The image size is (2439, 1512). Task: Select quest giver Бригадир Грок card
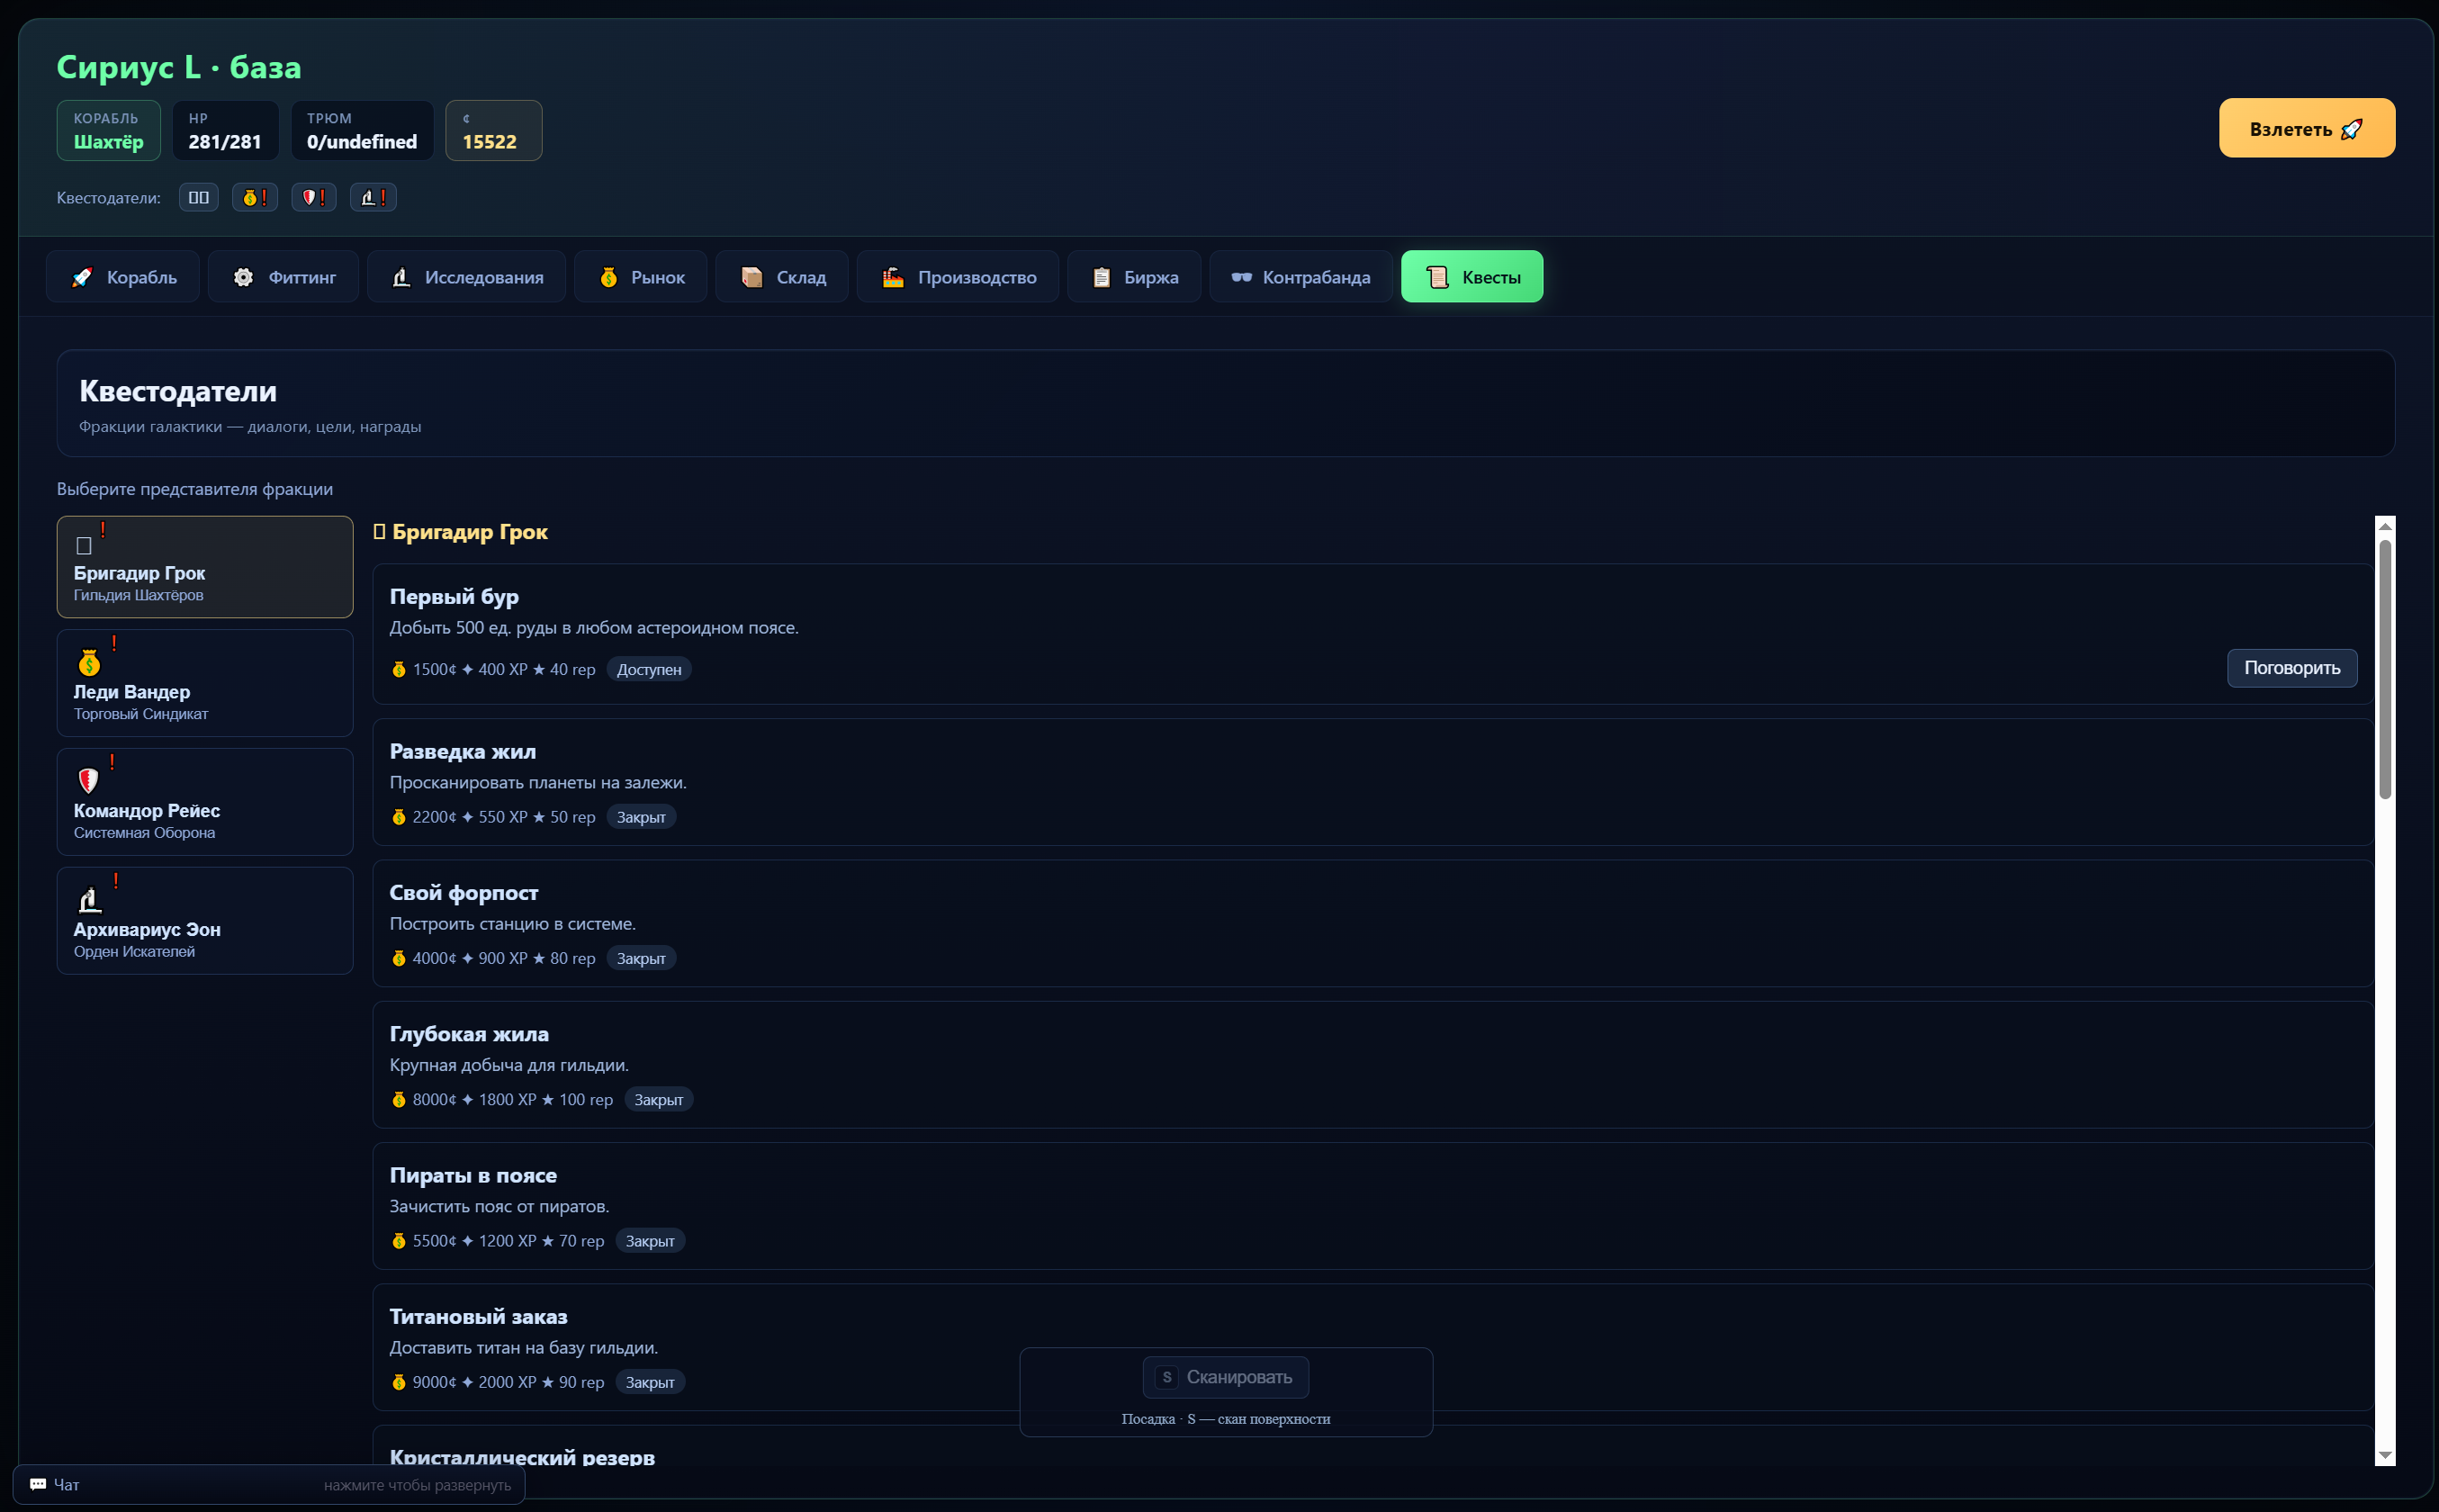205,567
